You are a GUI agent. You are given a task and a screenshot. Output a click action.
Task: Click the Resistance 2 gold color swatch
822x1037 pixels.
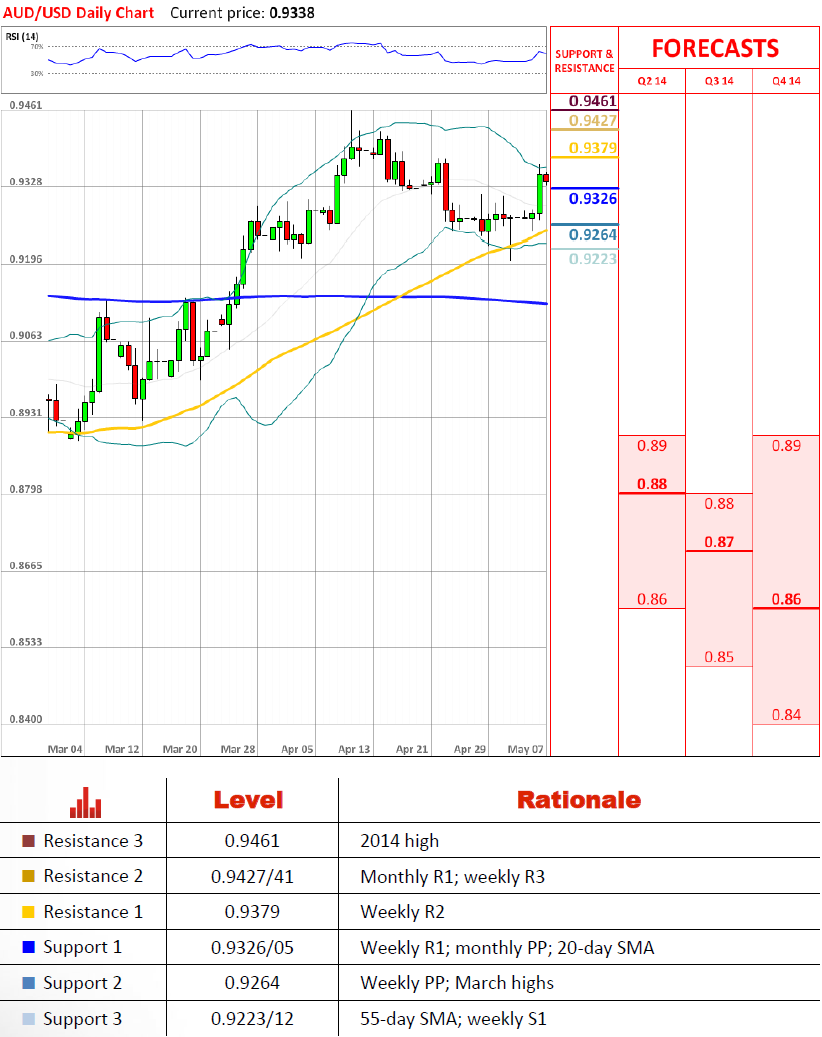point(28,876)
